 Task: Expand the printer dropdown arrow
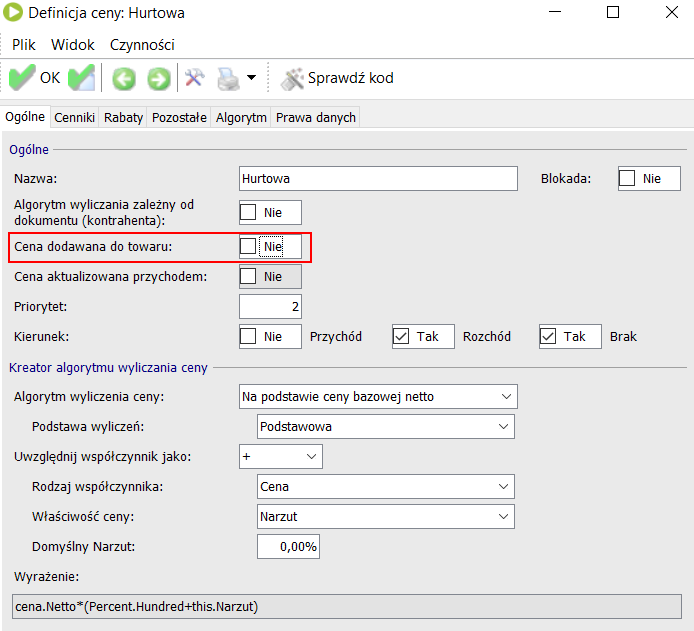[251, 78]
